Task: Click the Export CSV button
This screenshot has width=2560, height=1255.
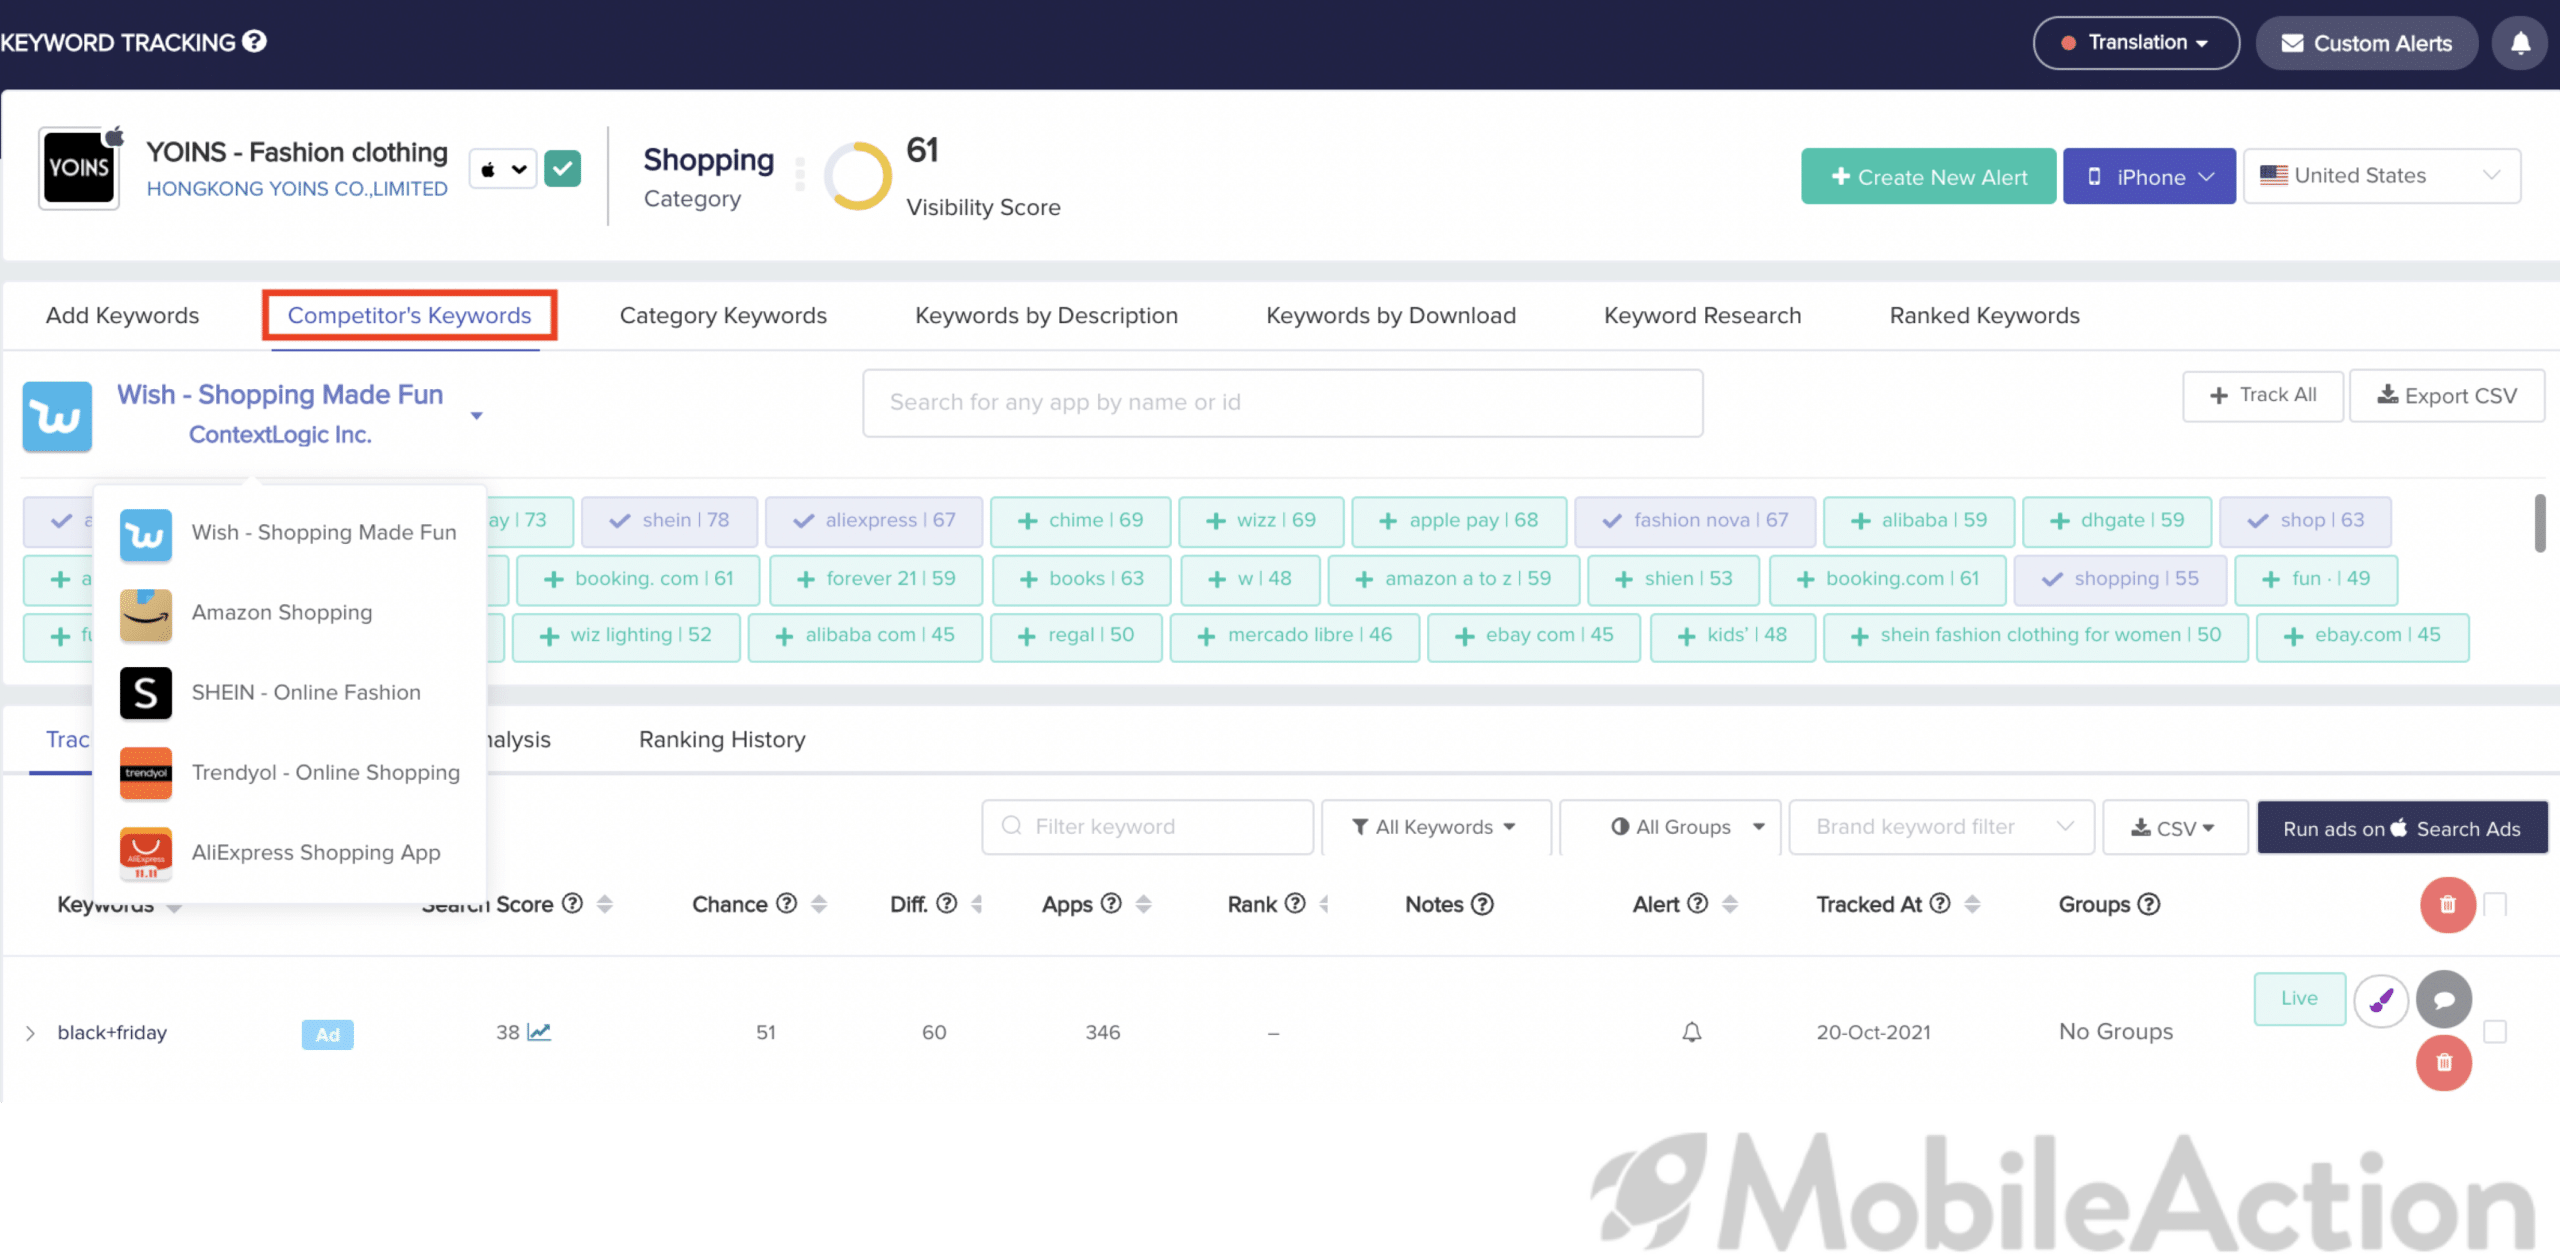Action: click(2446, 396)
